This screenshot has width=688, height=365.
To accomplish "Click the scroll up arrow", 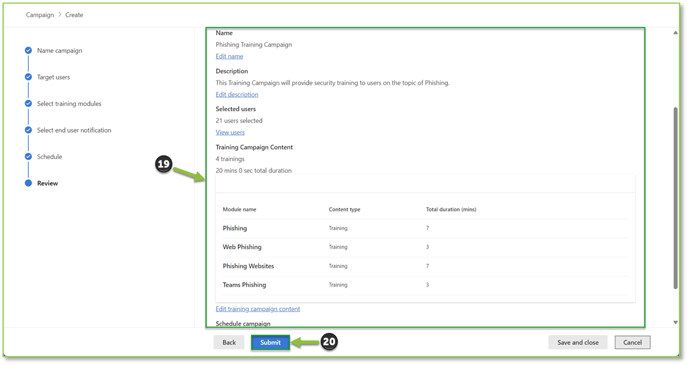I will [x=675, y=33].
